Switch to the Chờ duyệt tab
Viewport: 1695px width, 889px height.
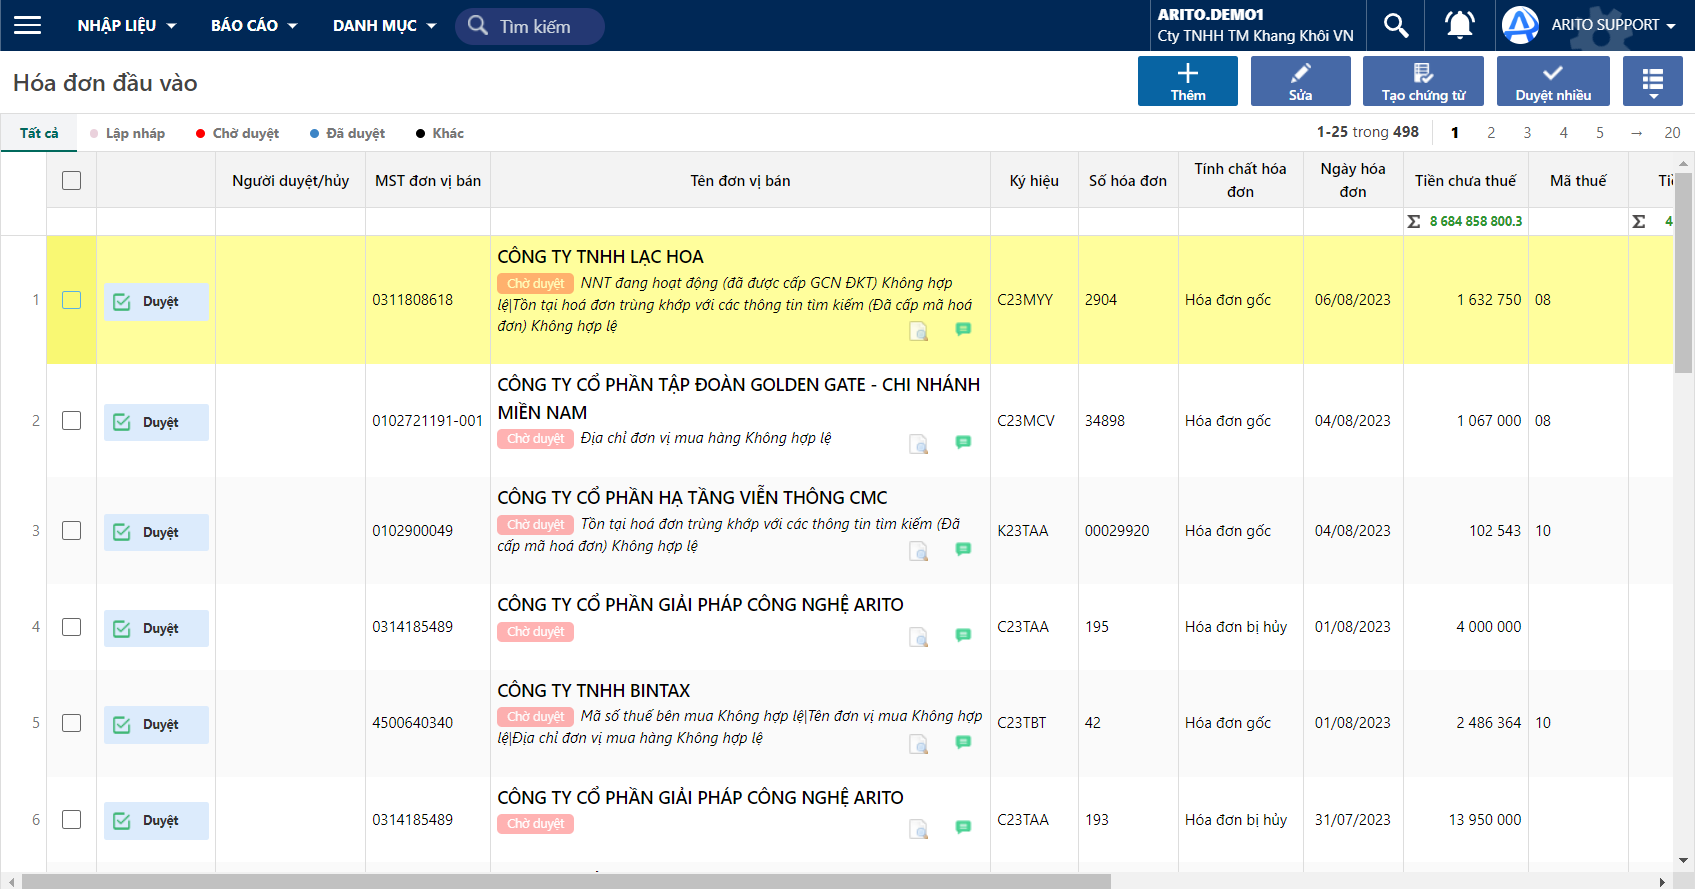tap(238, 133)
